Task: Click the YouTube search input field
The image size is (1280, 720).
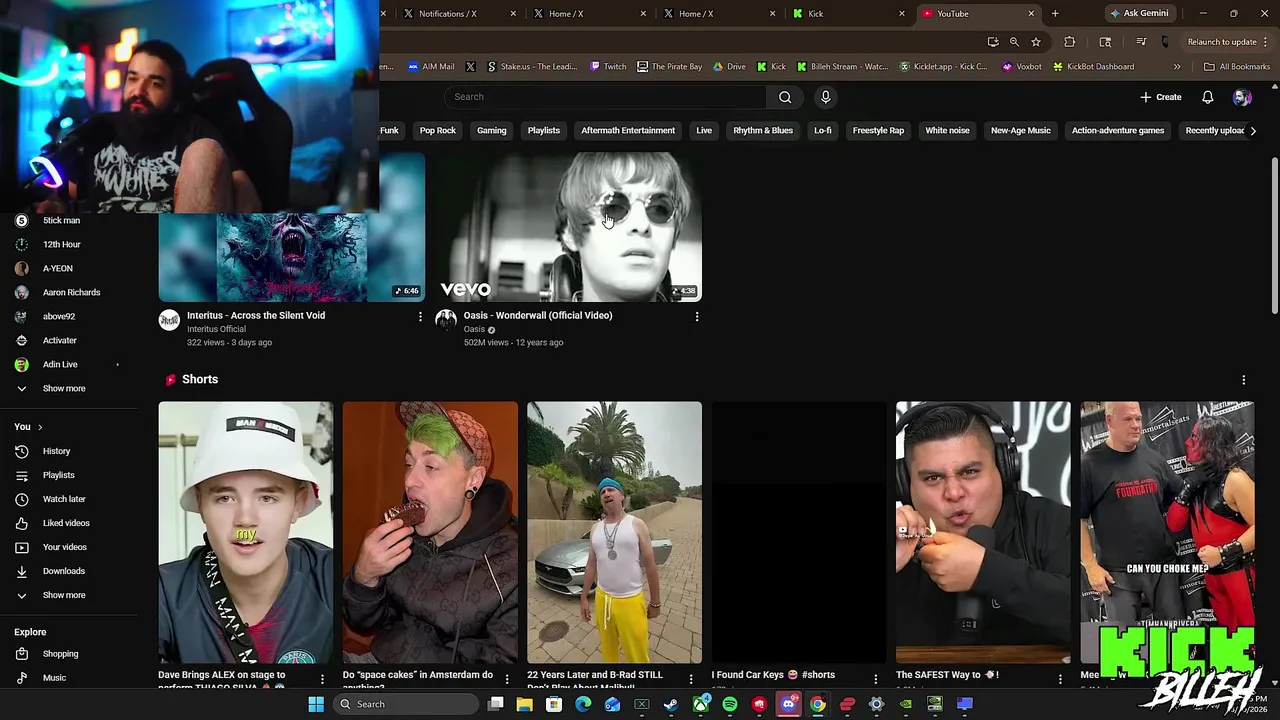Action: click(605, 97)
